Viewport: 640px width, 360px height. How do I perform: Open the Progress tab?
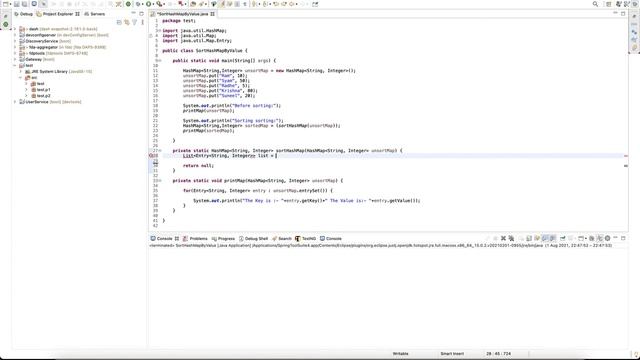pyautogui.click(x=223, y=238)
